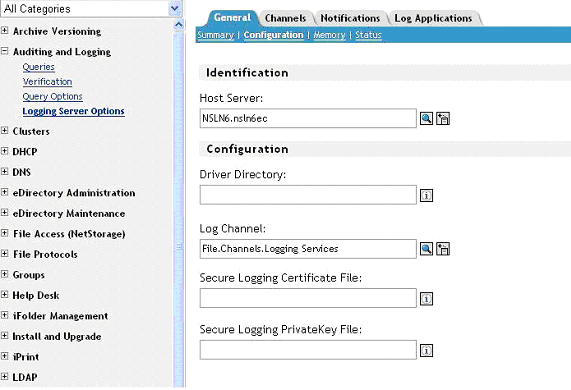Click Secure Logging Certificate File field
The width and height of the screenshot is (571, 390).
coord(308,298)
